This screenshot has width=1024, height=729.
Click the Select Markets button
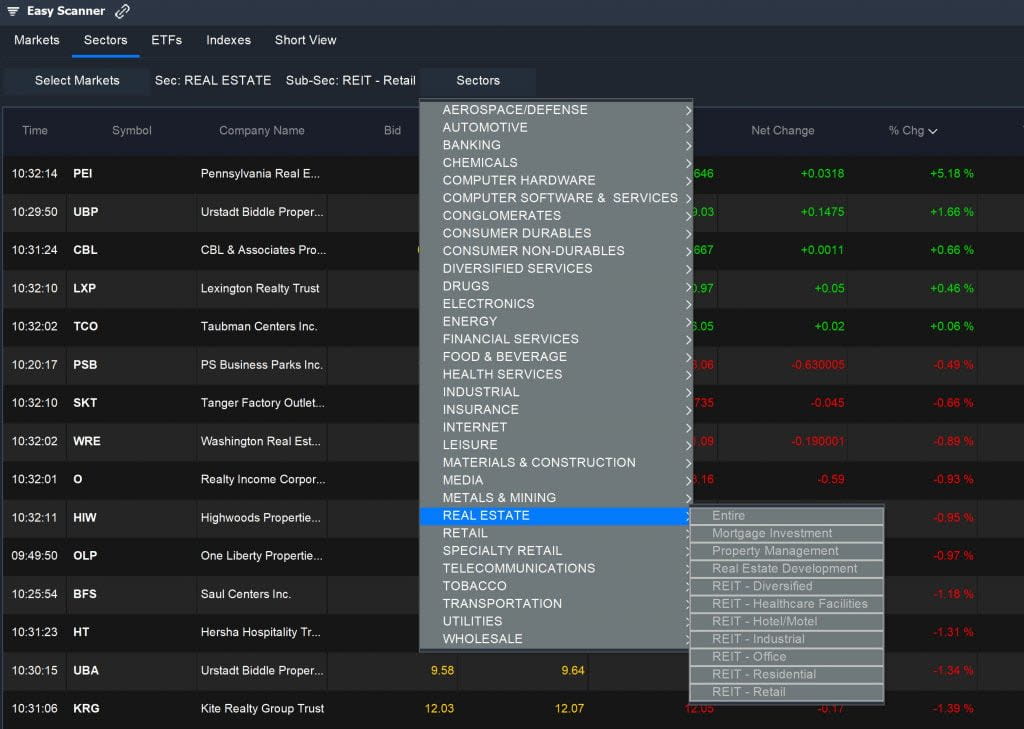point(77,80)
